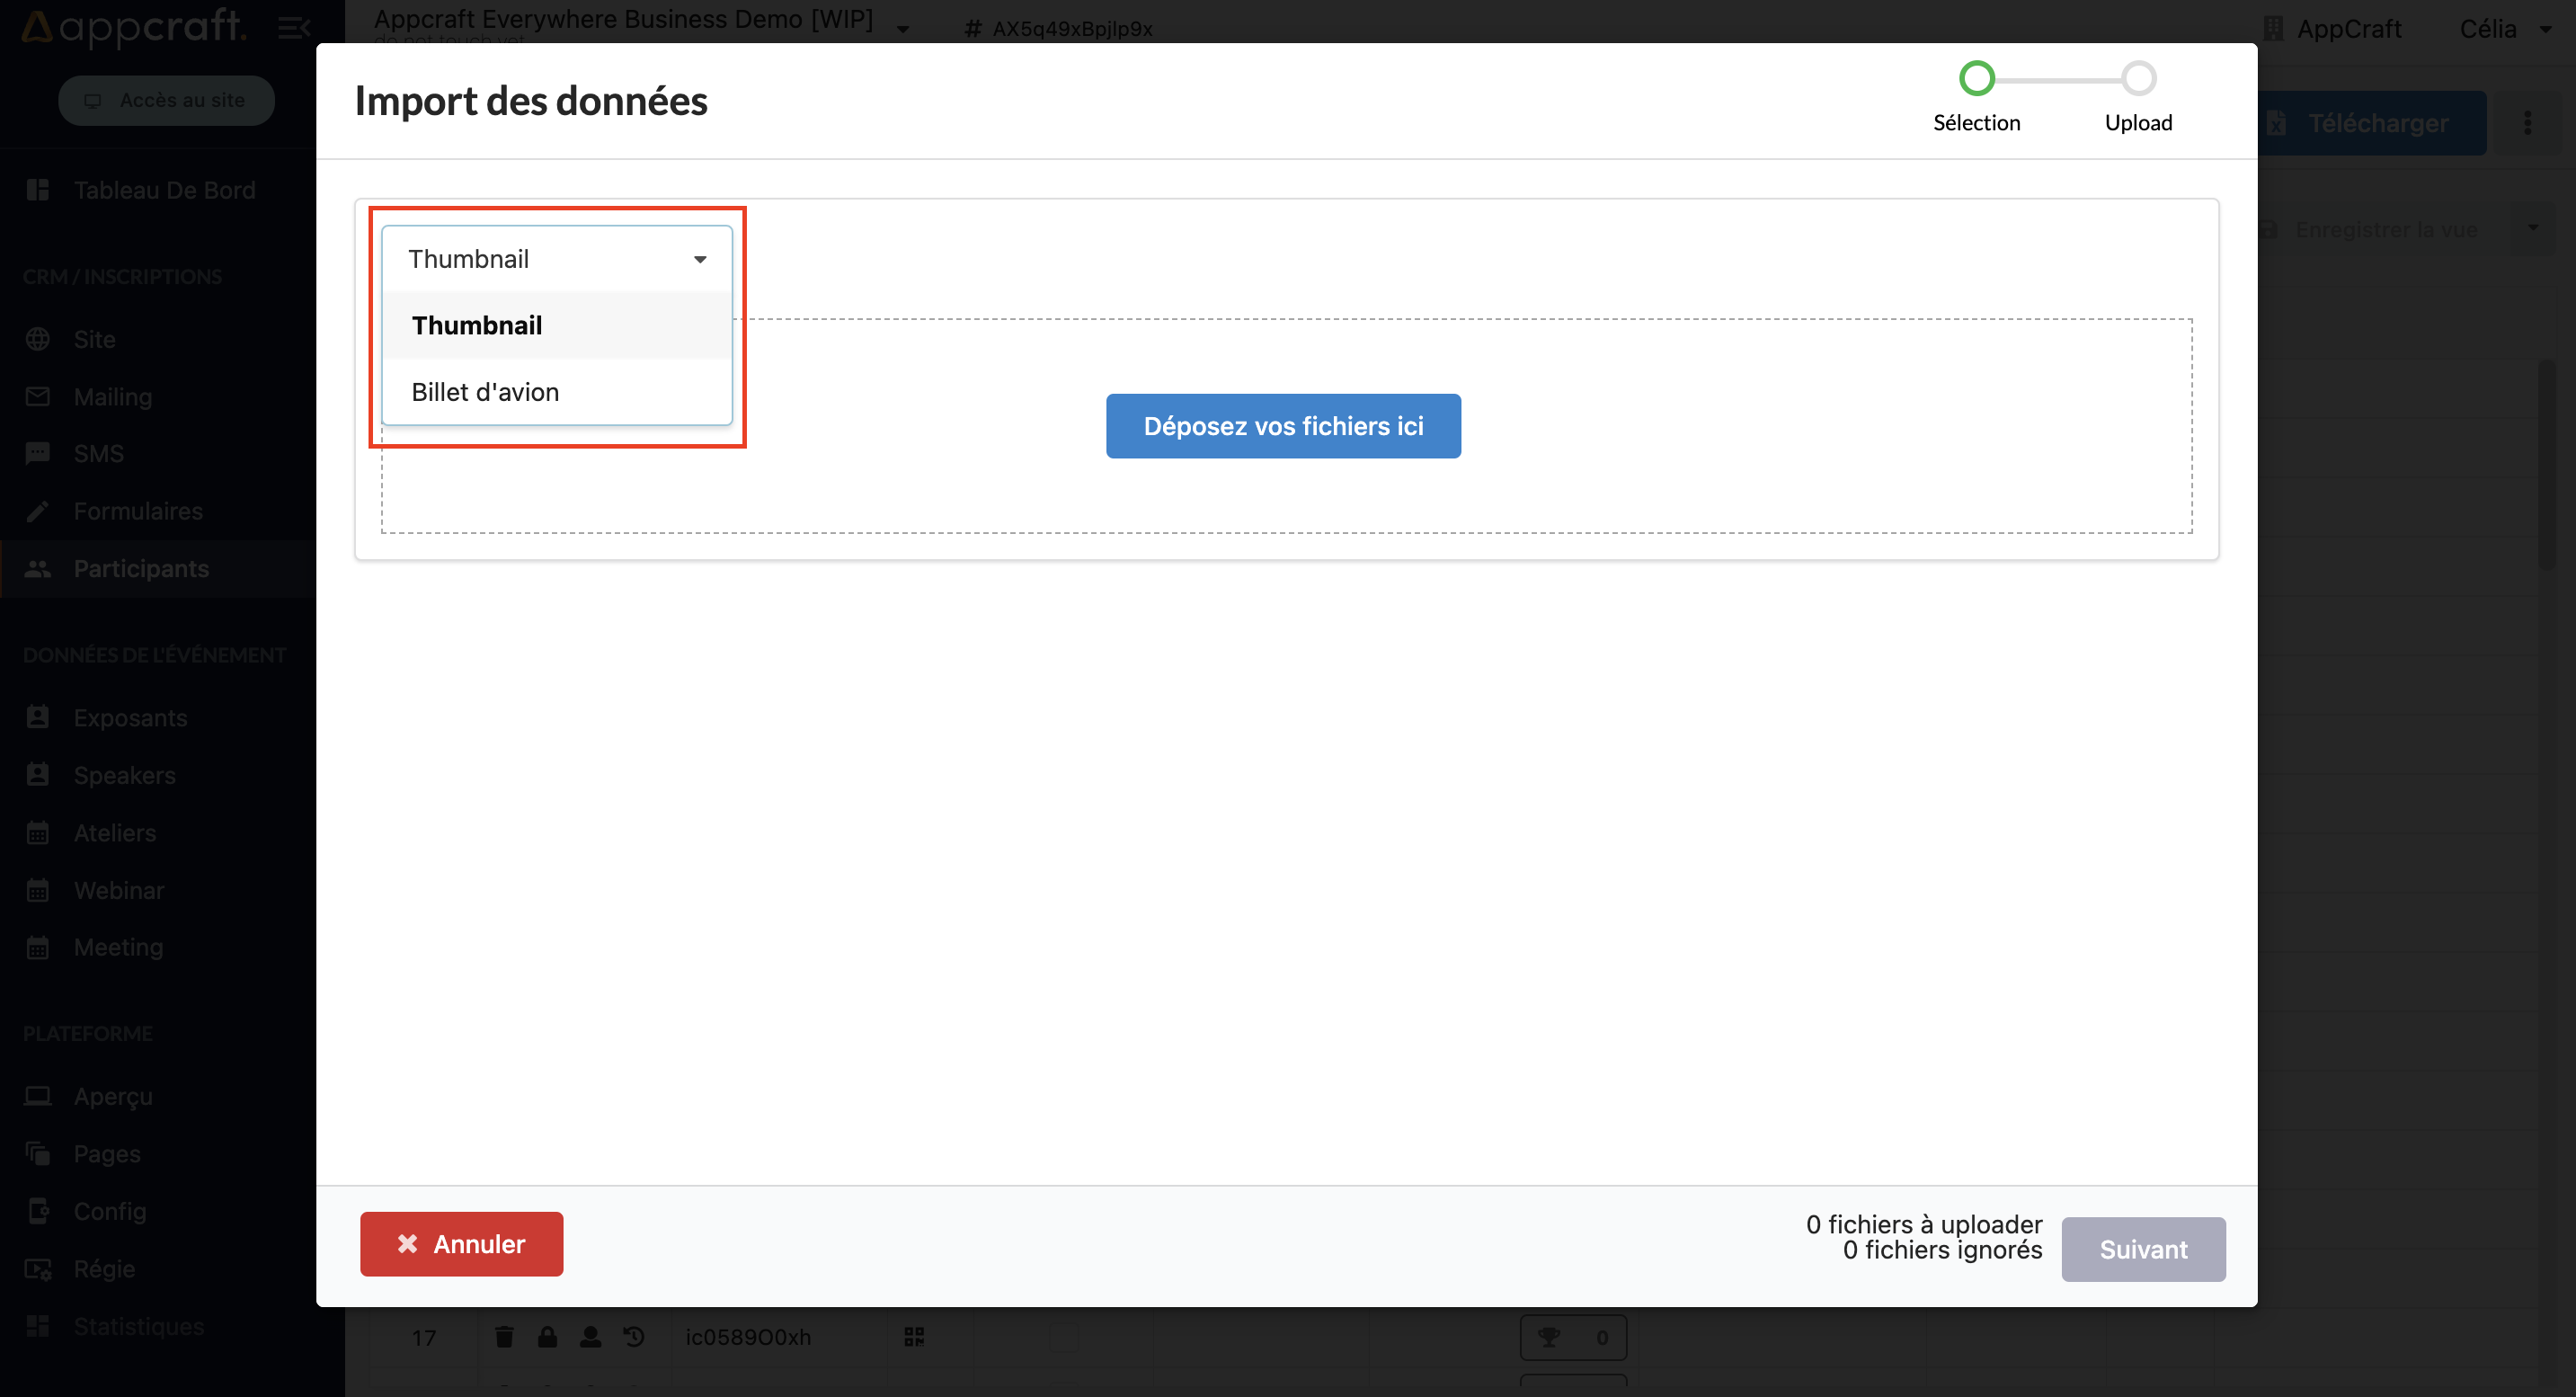Click the Statistiques sidebar icon
This screenshot has height=1397, width=2576.
click(x=38, y=1325)
